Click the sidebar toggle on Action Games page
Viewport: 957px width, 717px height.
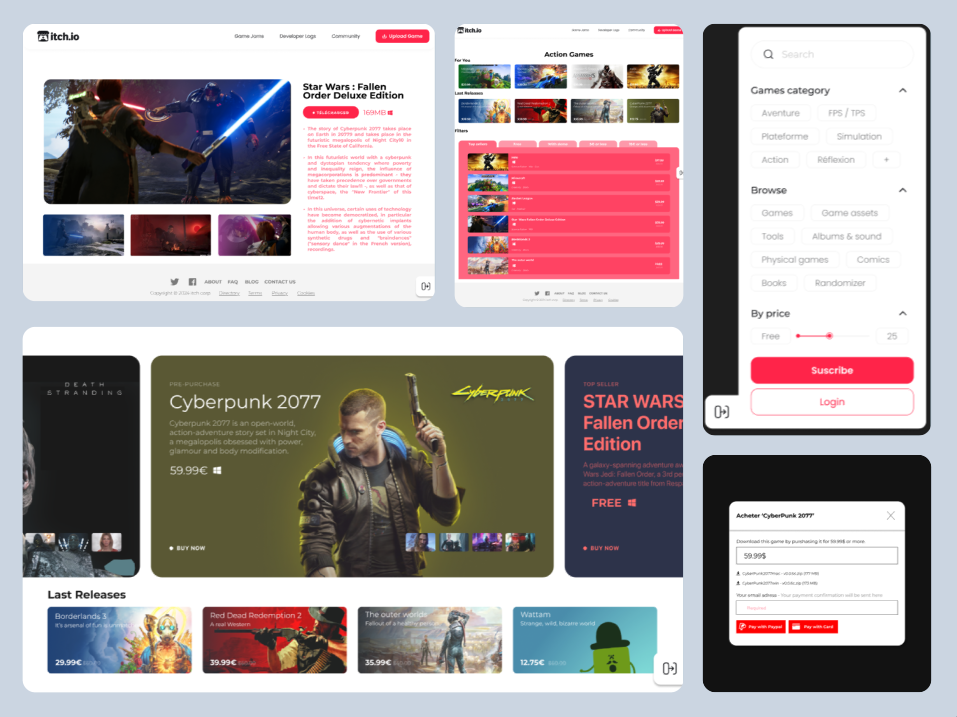pyautogui.click(x=680, y=173)
